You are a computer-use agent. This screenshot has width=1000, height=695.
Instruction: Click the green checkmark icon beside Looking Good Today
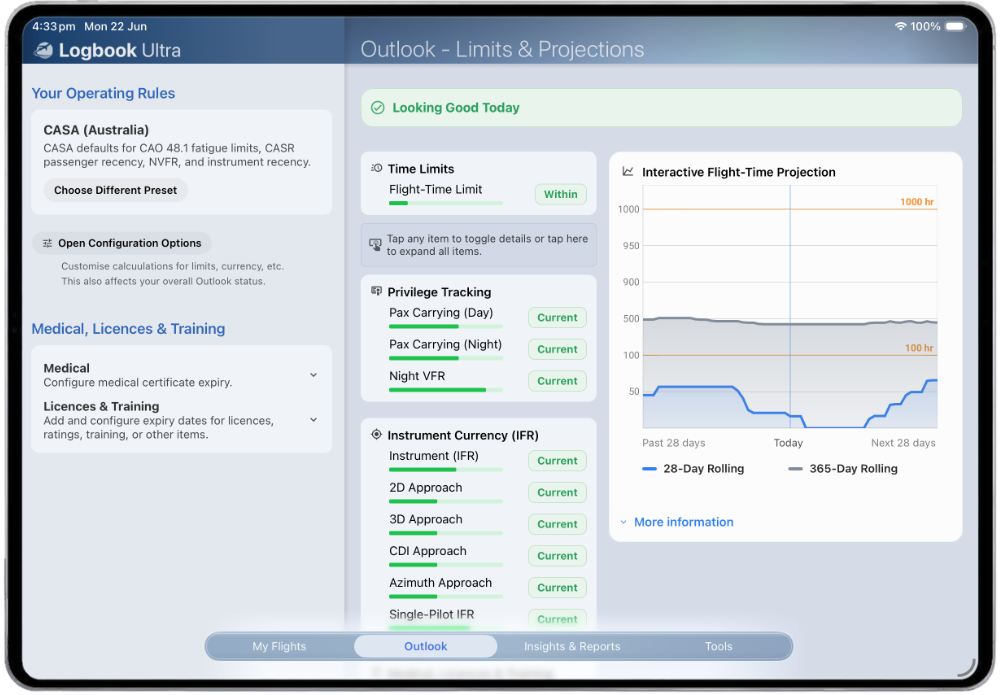[378, 108]
